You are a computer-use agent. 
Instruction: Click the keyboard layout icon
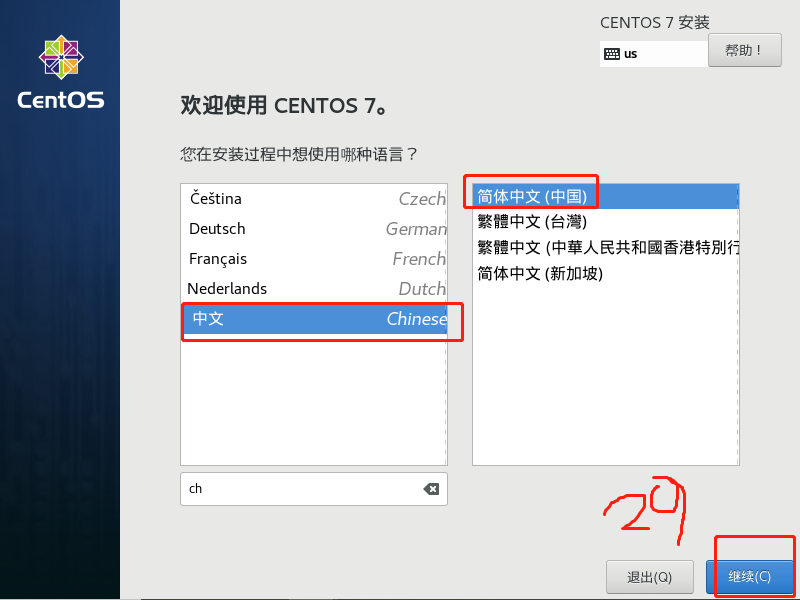[x=612, y=54]
